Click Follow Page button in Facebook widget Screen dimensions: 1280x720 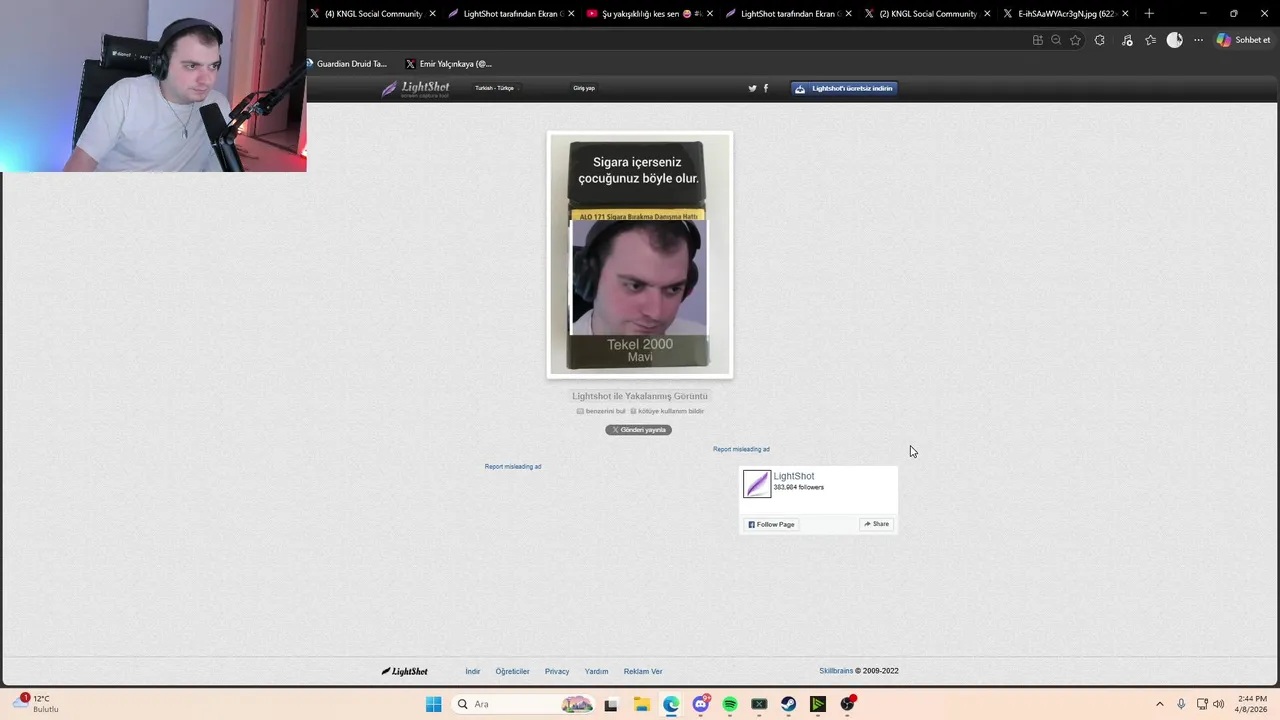point(771,524)
